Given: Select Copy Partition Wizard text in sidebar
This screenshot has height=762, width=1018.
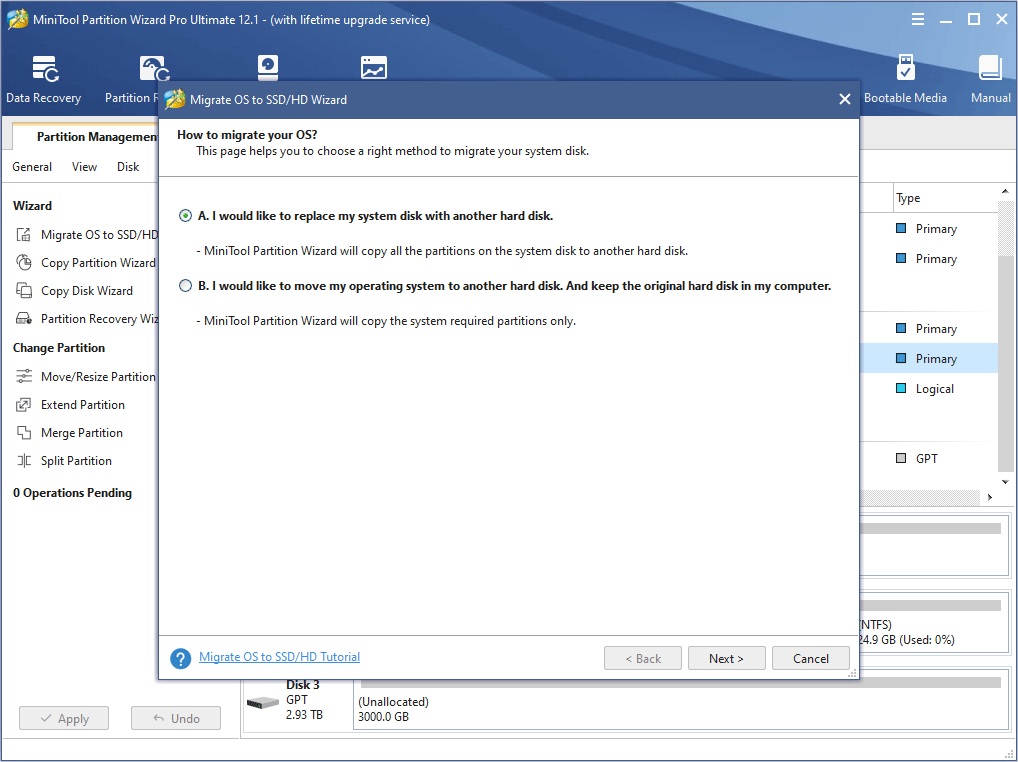Looking at the screenshot, I should pyautogui.click(x=98, y=263).
